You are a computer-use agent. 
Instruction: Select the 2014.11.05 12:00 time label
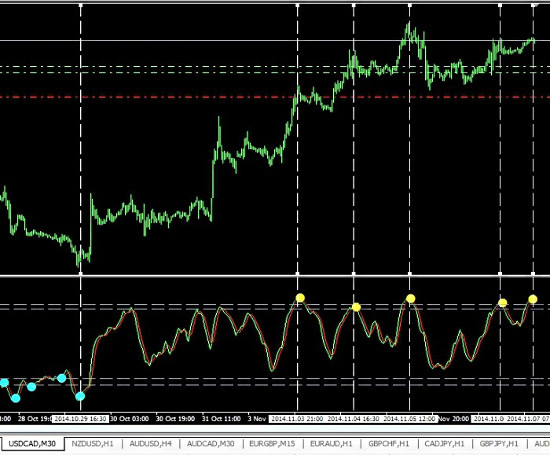pos(409,419)
